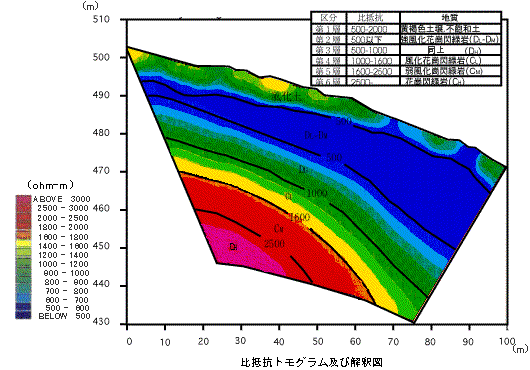Click the CM label in red zone

279,229
